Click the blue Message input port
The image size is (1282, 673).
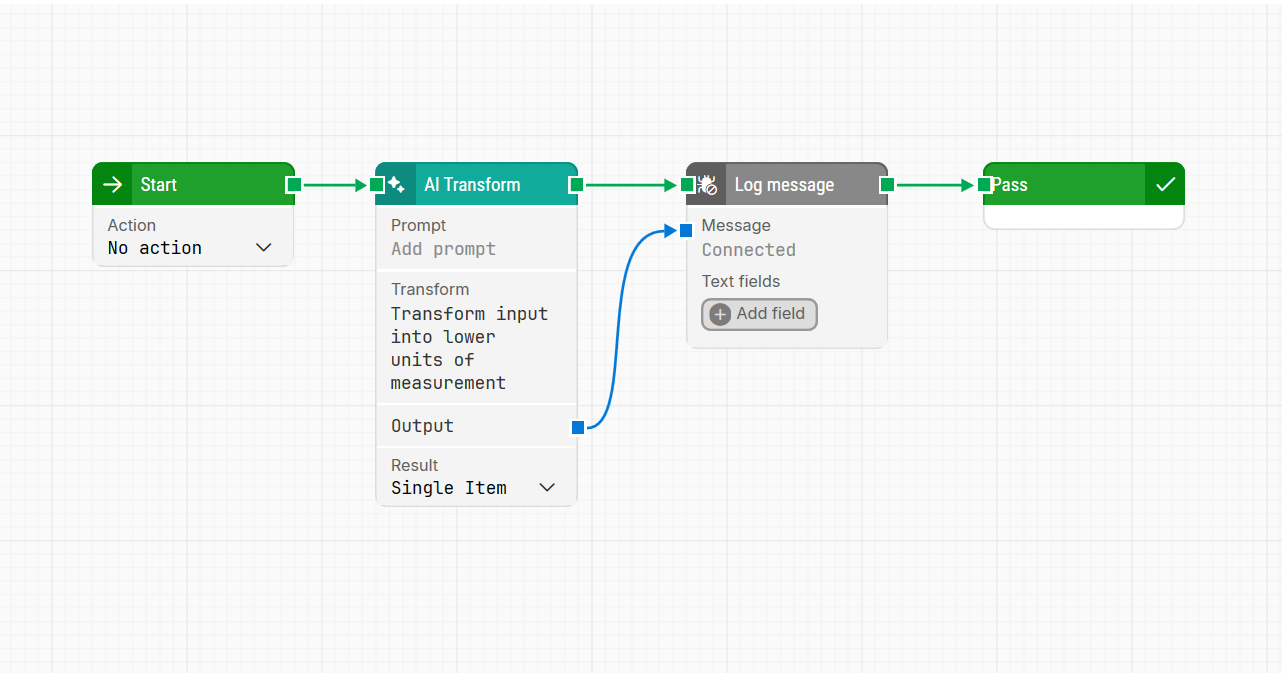pos(686,231)
